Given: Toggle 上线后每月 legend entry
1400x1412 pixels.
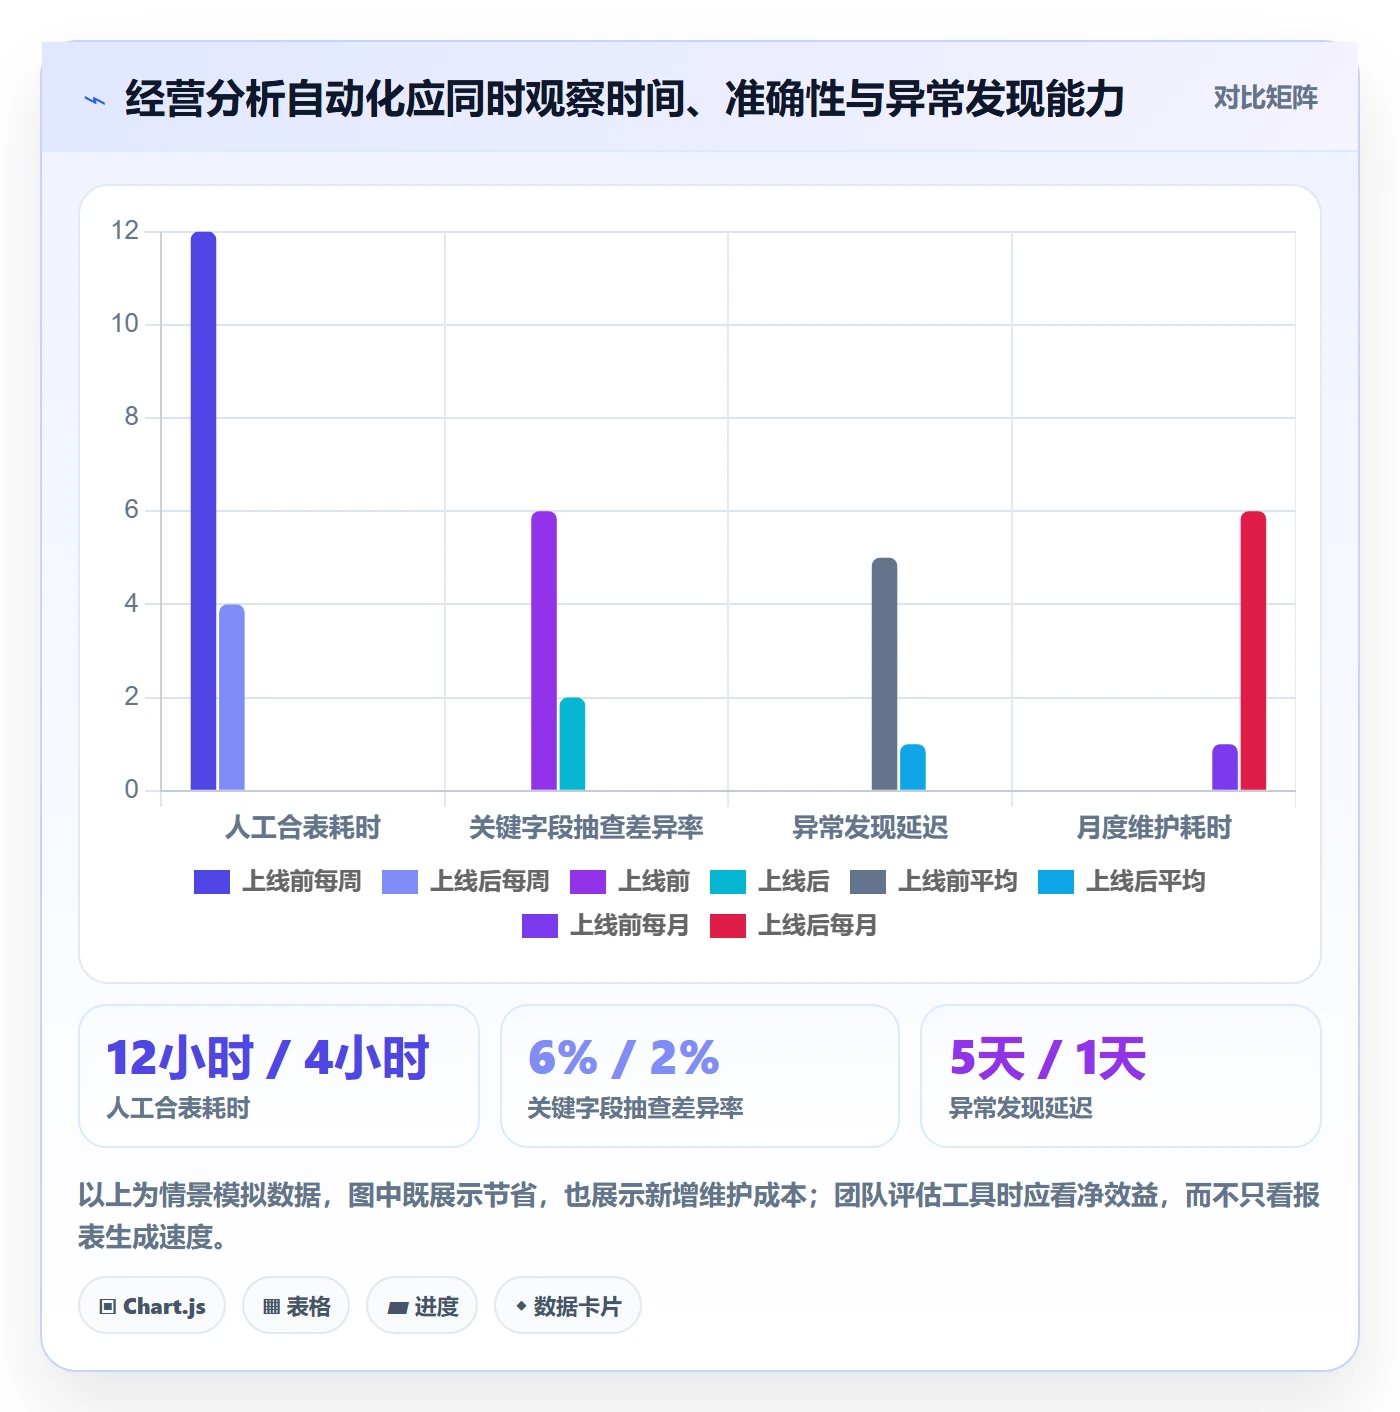Looking at the screenshot, I should tap(794, 926).
